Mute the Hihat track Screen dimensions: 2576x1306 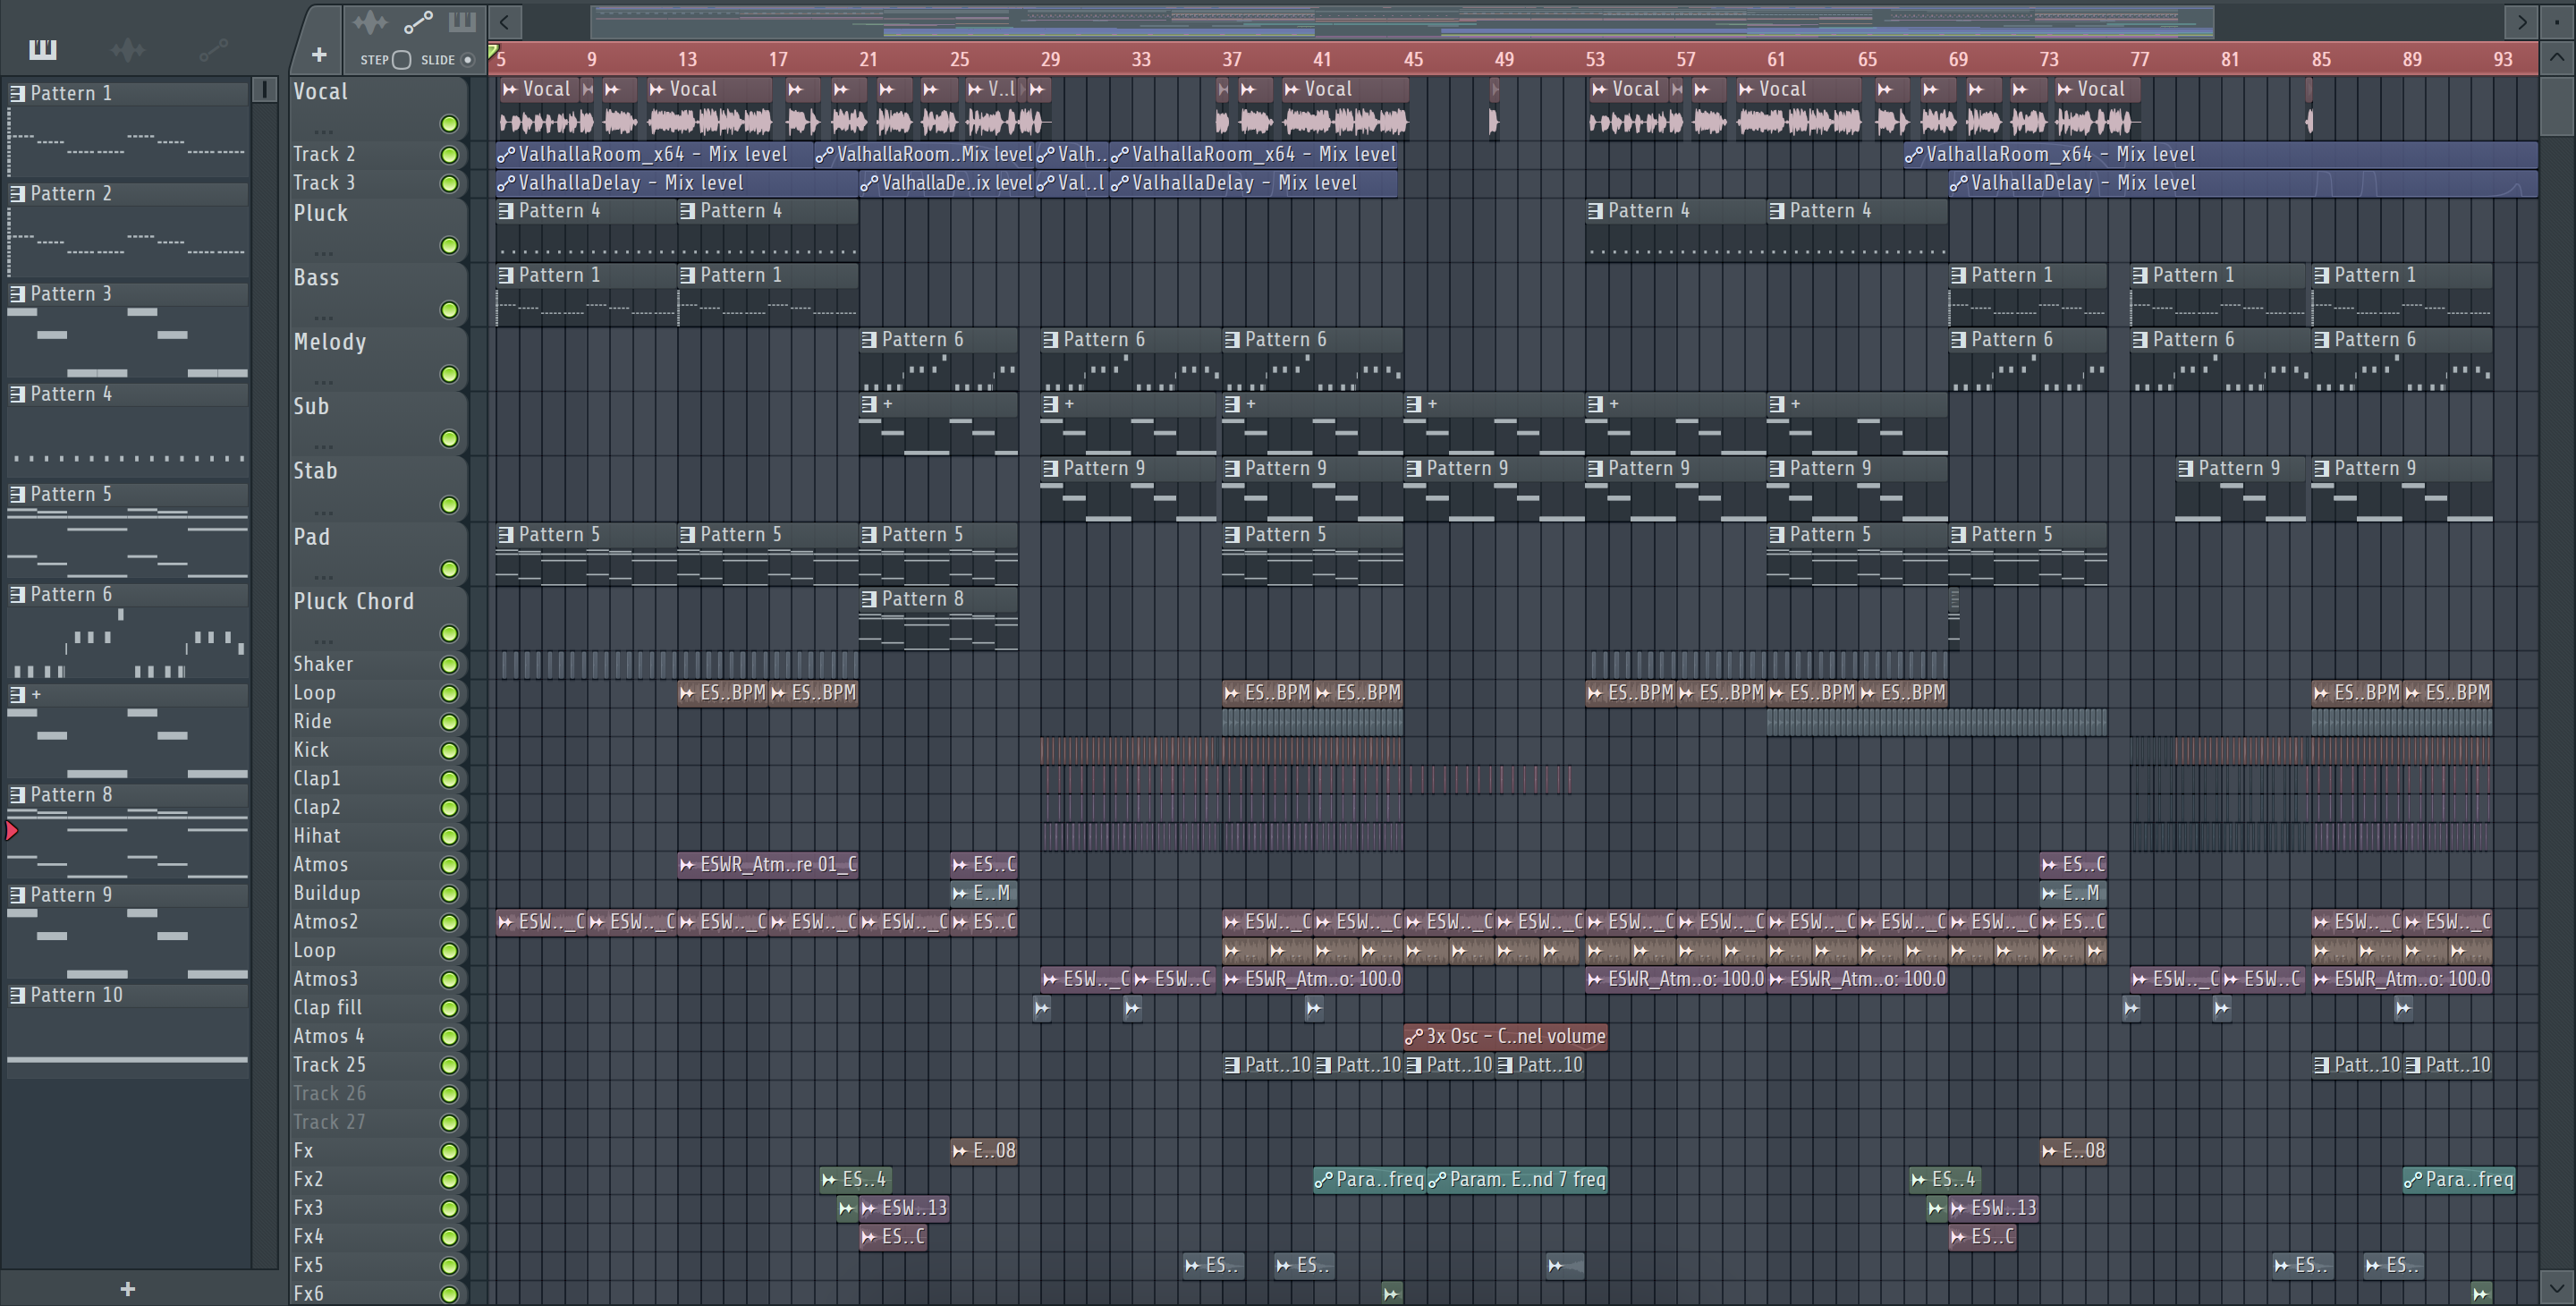[x=450, y=837]
